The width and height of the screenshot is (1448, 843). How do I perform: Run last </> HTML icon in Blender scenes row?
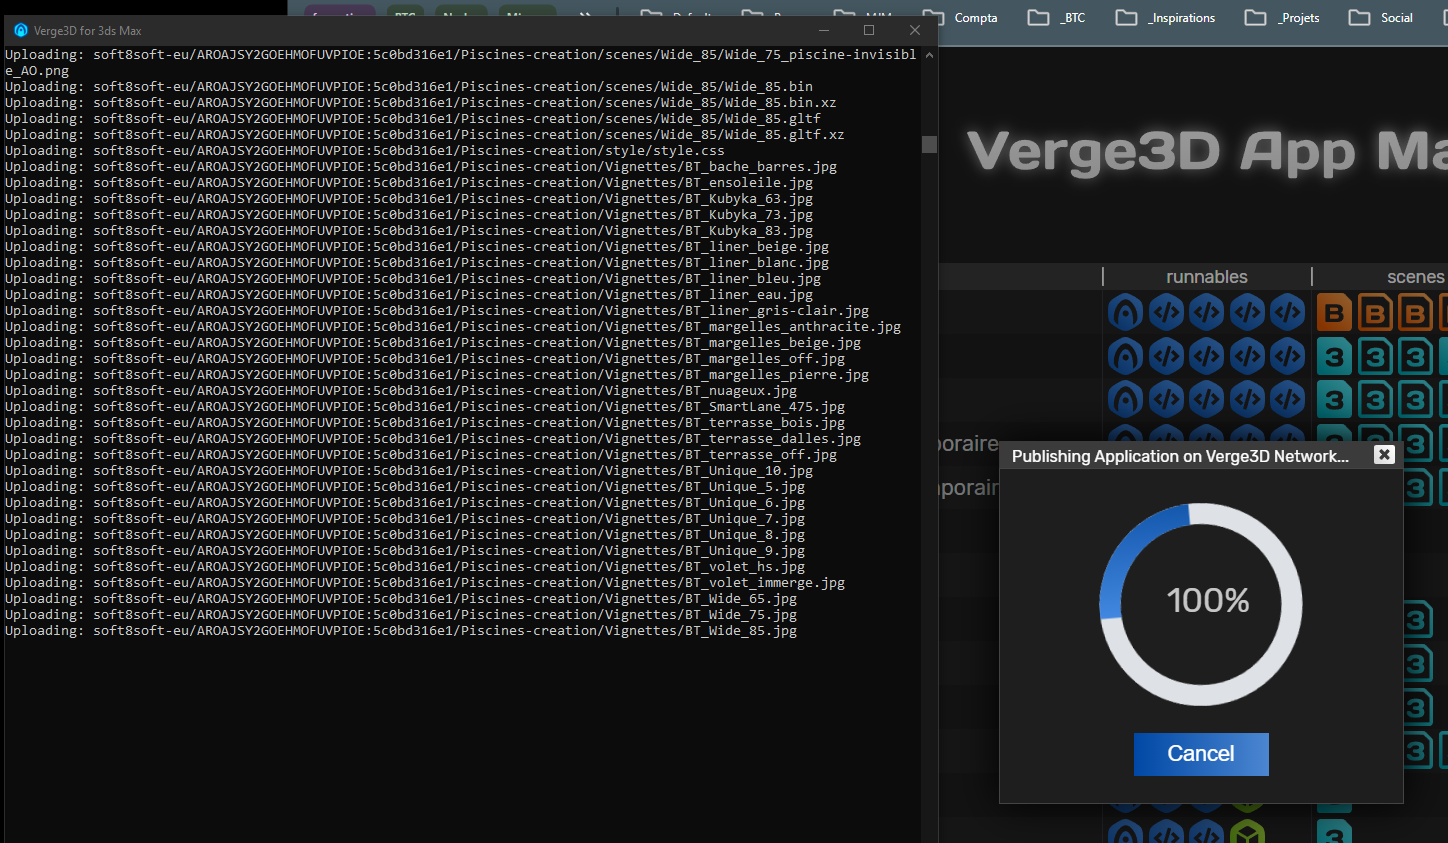[x=1288, y=313]
